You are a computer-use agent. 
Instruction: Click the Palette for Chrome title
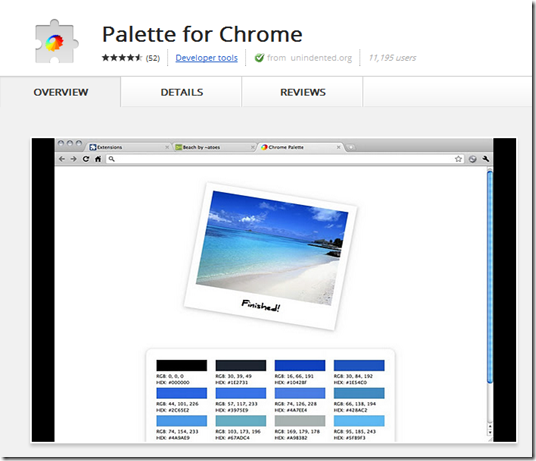coord(202,34)
